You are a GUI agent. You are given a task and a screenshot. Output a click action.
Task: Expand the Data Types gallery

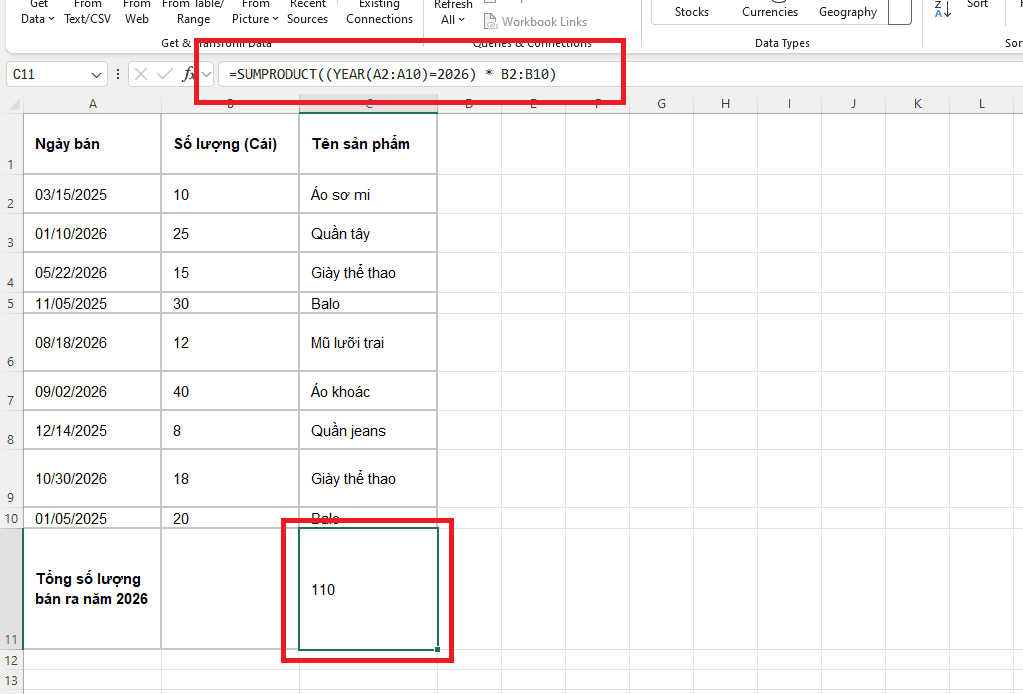[900, 12]
